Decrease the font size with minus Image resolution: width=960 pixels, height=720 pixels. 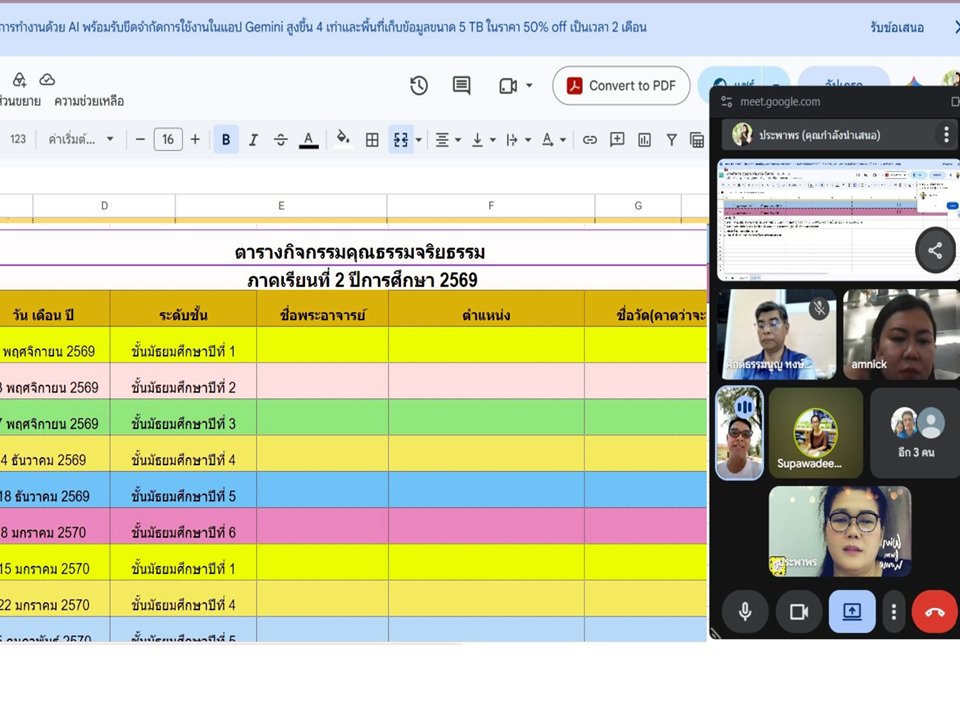coord(140,140)
